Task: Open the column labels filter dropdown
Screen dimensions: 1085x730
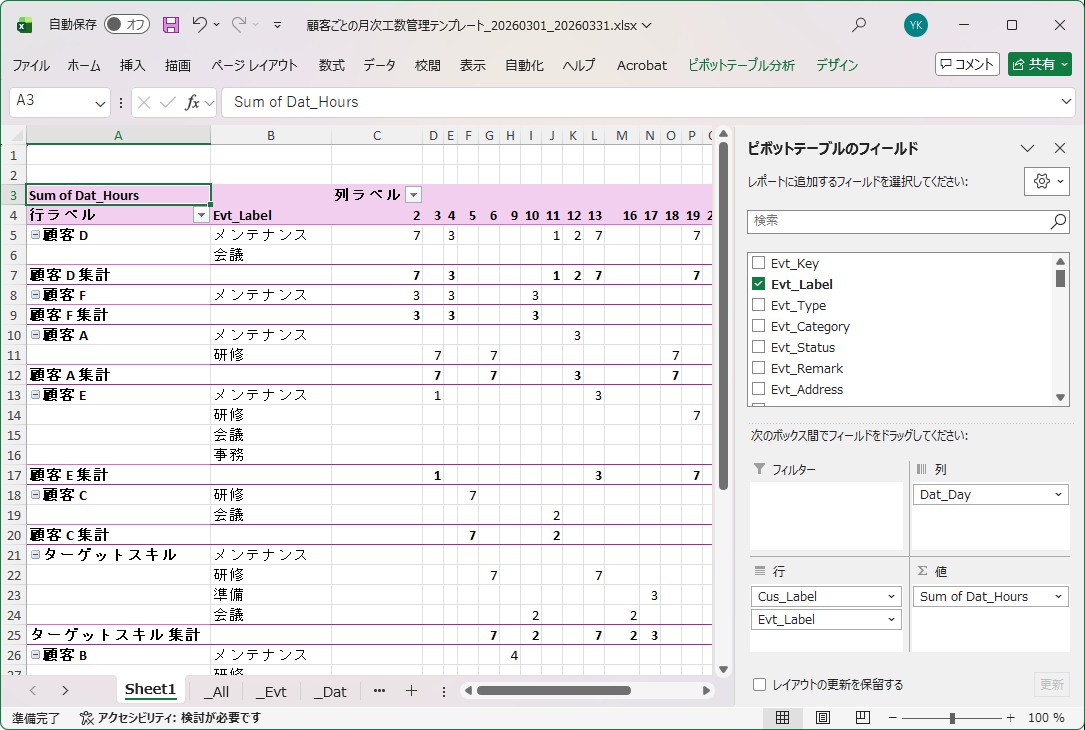Action: point(413,195)
